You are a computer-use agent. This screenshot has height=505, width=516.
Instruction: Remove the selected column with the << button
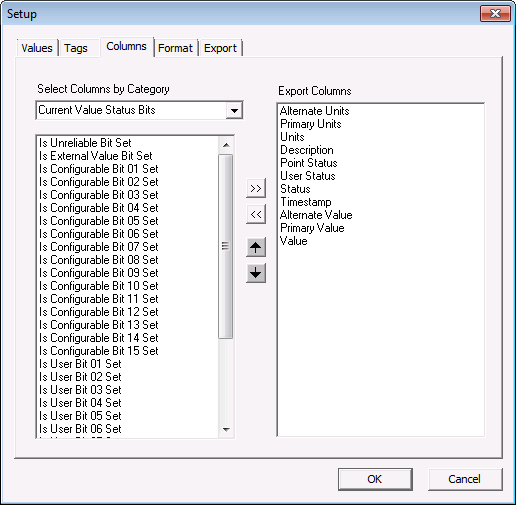(256, 214)
